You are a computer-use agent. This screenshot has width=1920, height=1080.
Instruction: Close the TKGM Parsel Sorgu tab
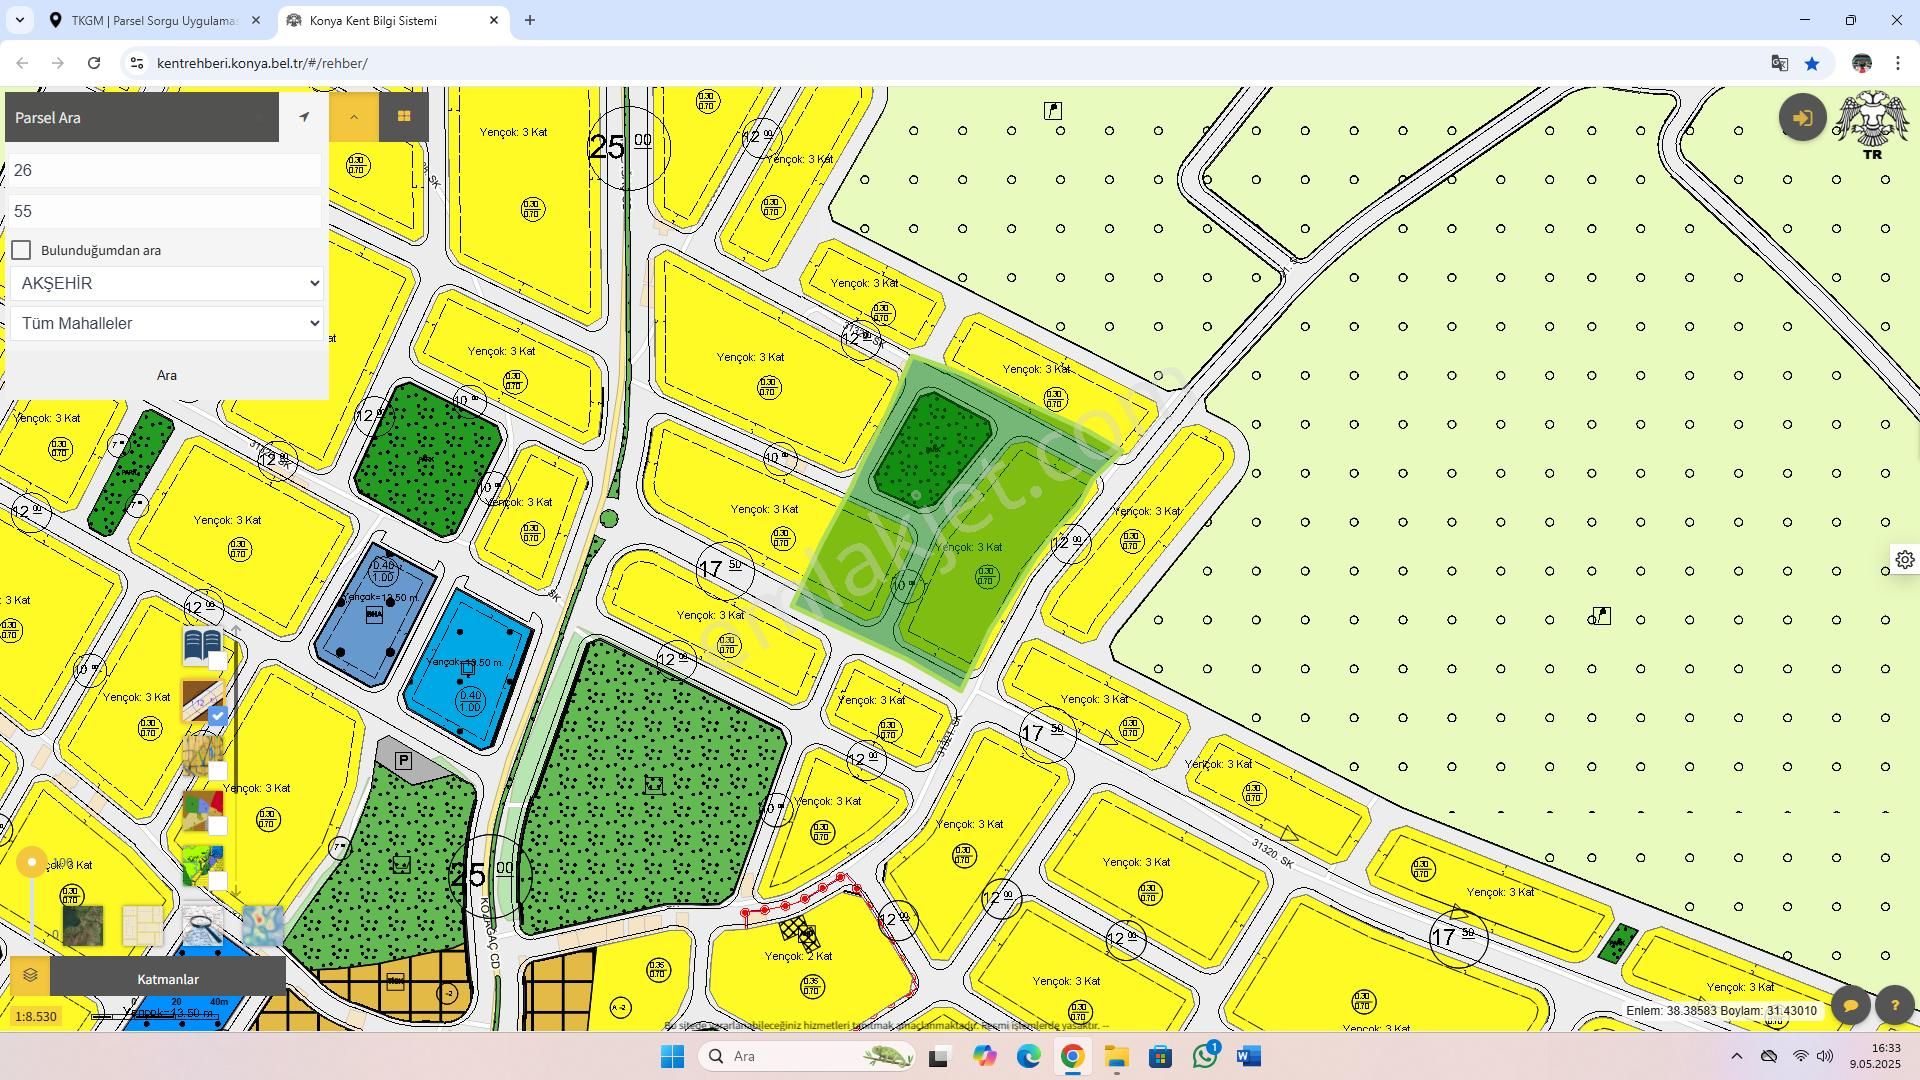pos(256,20)
